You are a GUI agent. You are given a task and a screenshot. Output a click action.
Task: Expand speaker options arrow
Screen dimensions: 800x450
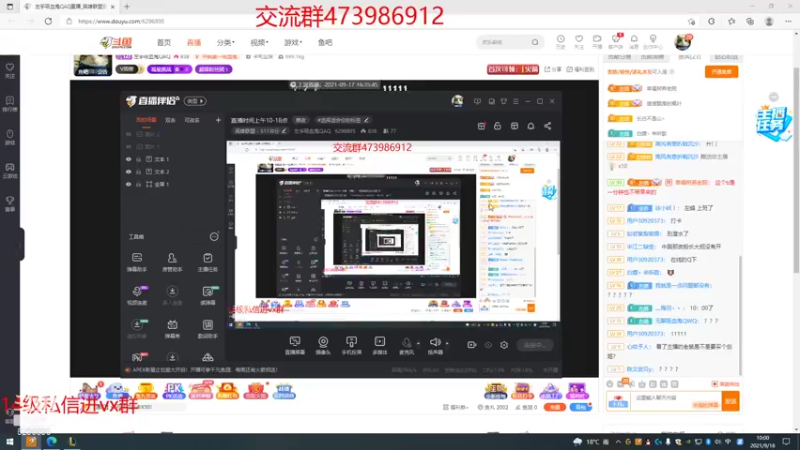[447, 343]
